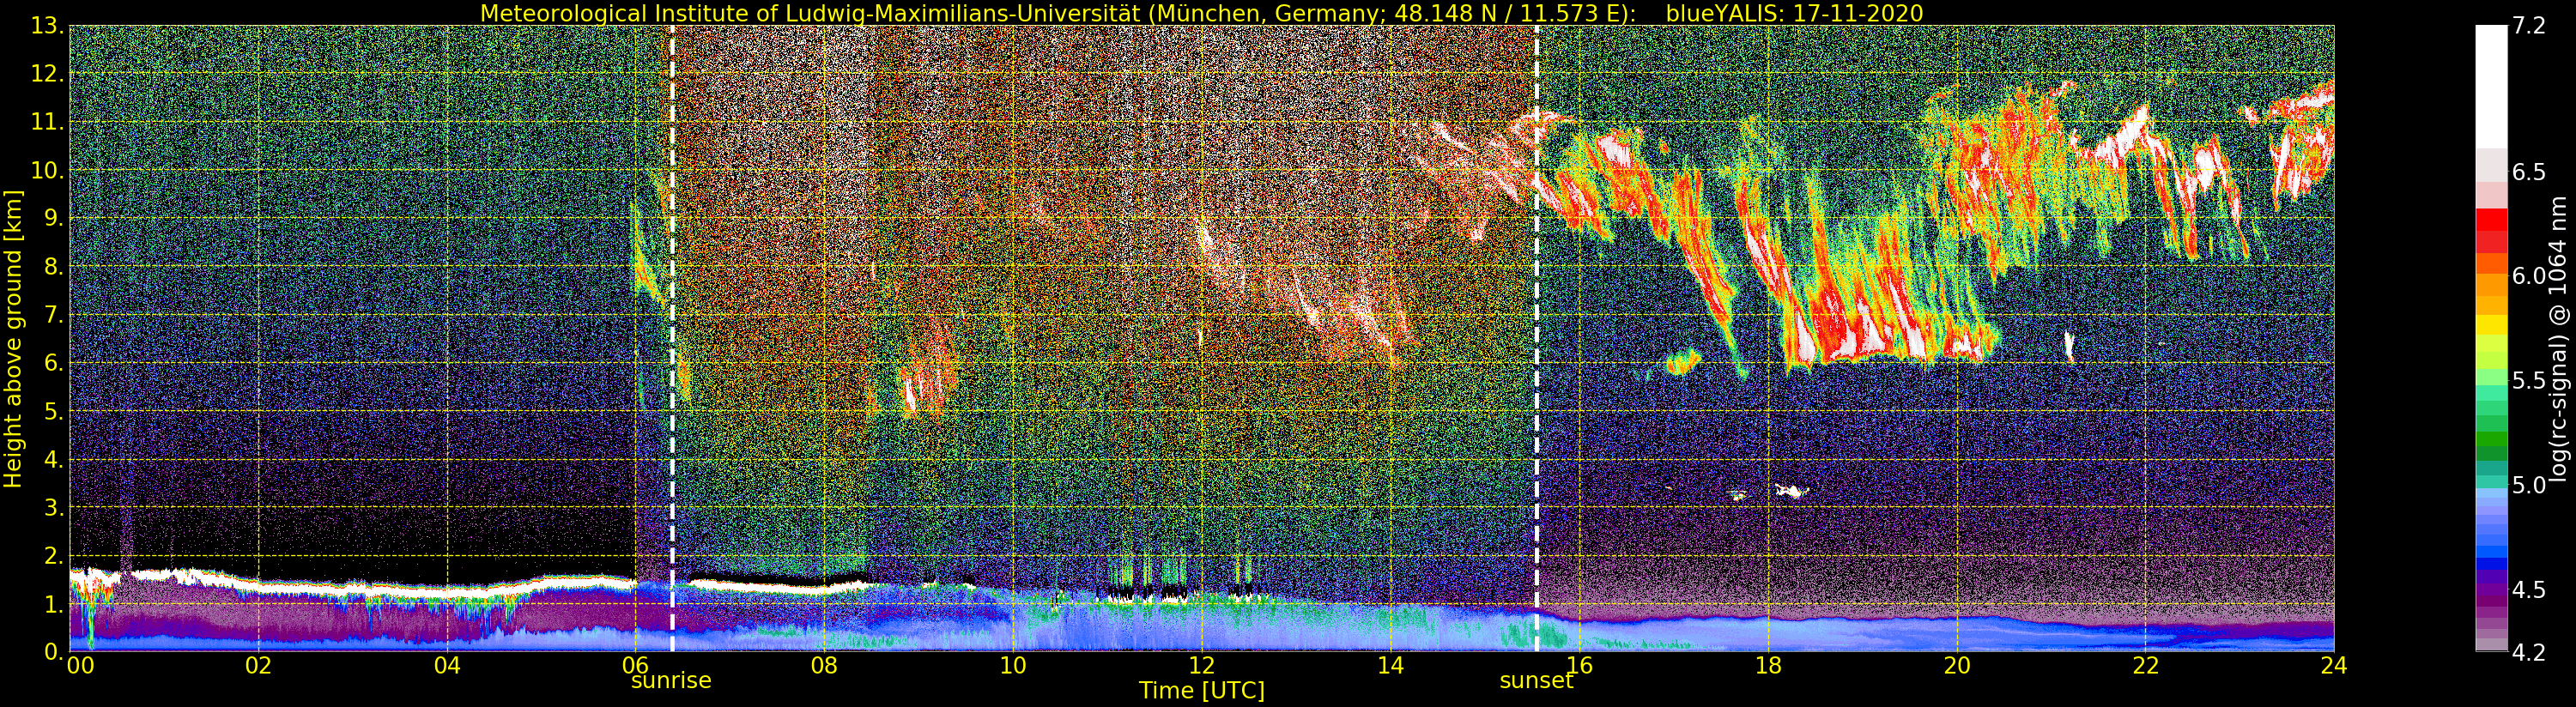Viewport: 2576px width, 707px height.
Task: Click the height axis tick label 5
Action: click(55, 411)
